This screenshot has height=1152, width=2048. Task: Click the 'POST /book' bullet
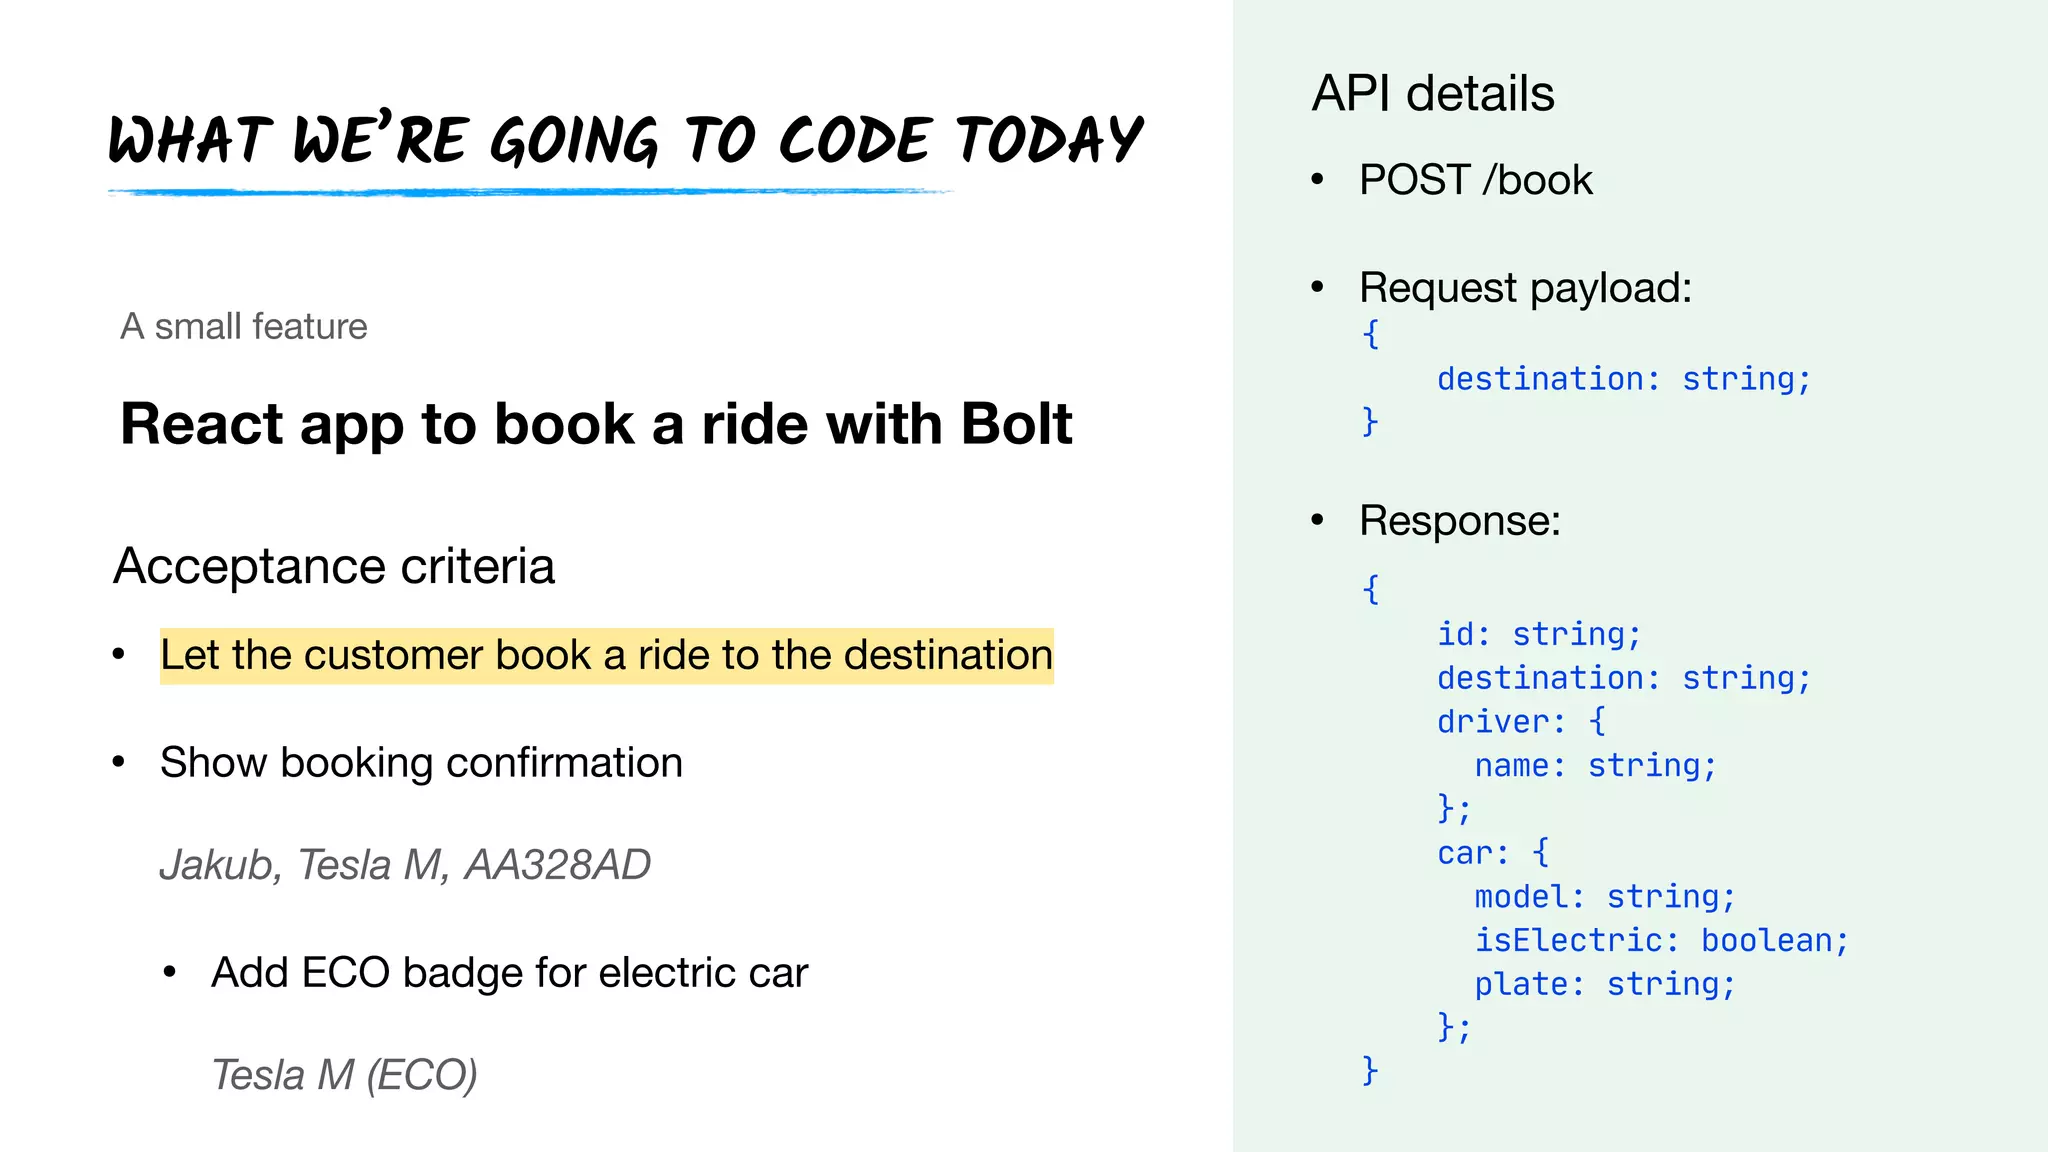(x=1475, y=181)
